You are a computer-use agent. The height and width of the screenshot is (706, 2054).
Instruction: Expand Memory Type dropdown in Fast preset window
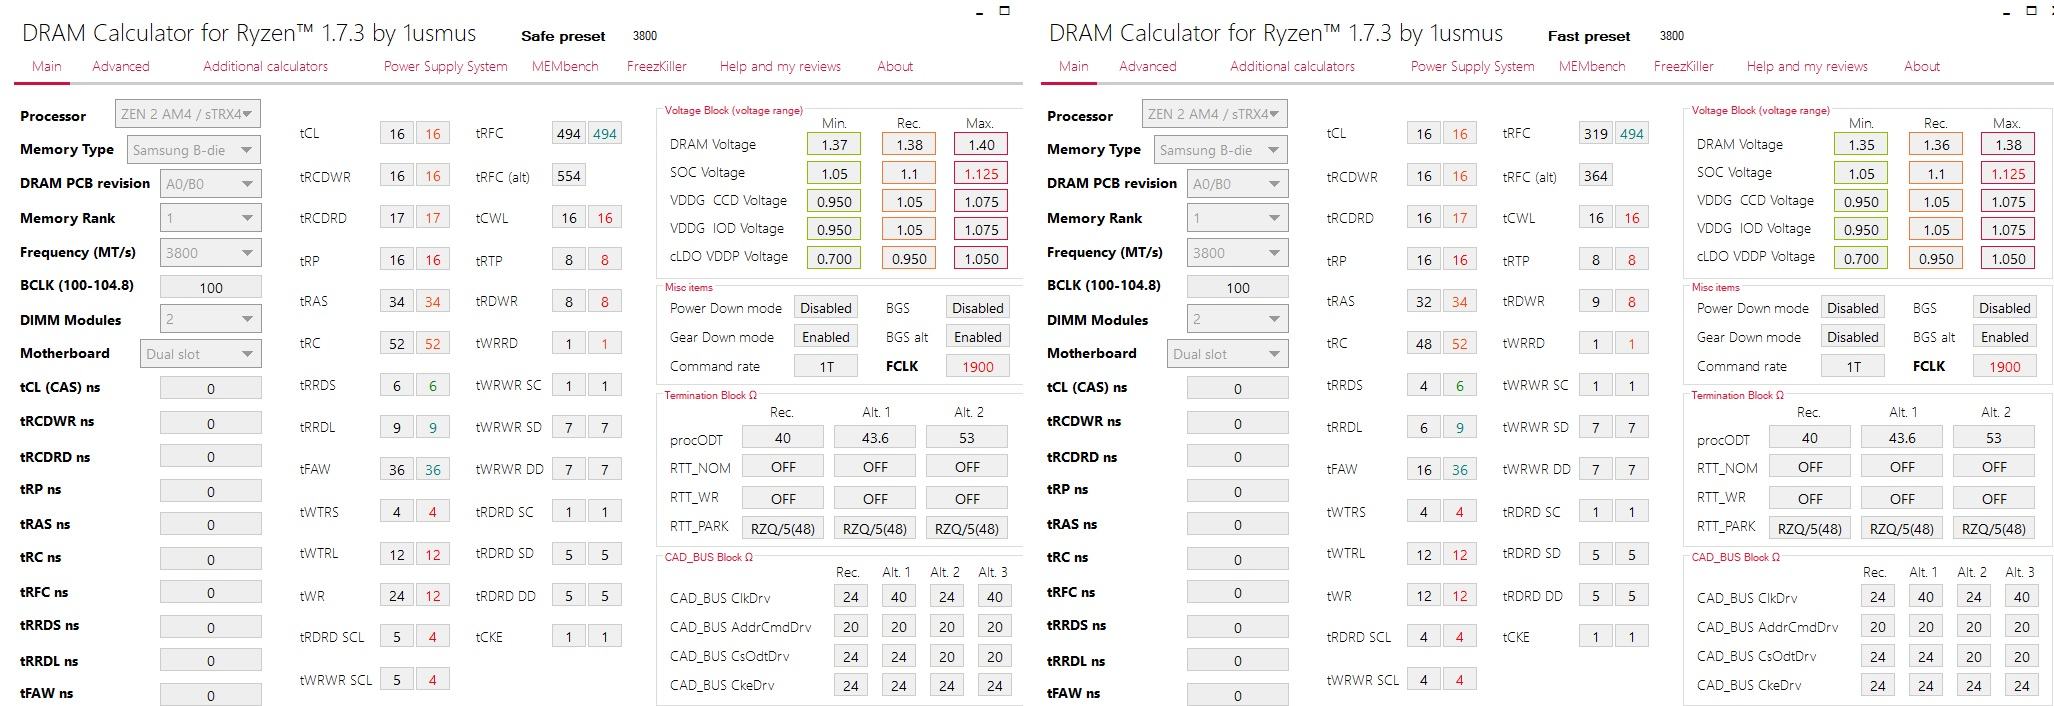coord(1222,150)
